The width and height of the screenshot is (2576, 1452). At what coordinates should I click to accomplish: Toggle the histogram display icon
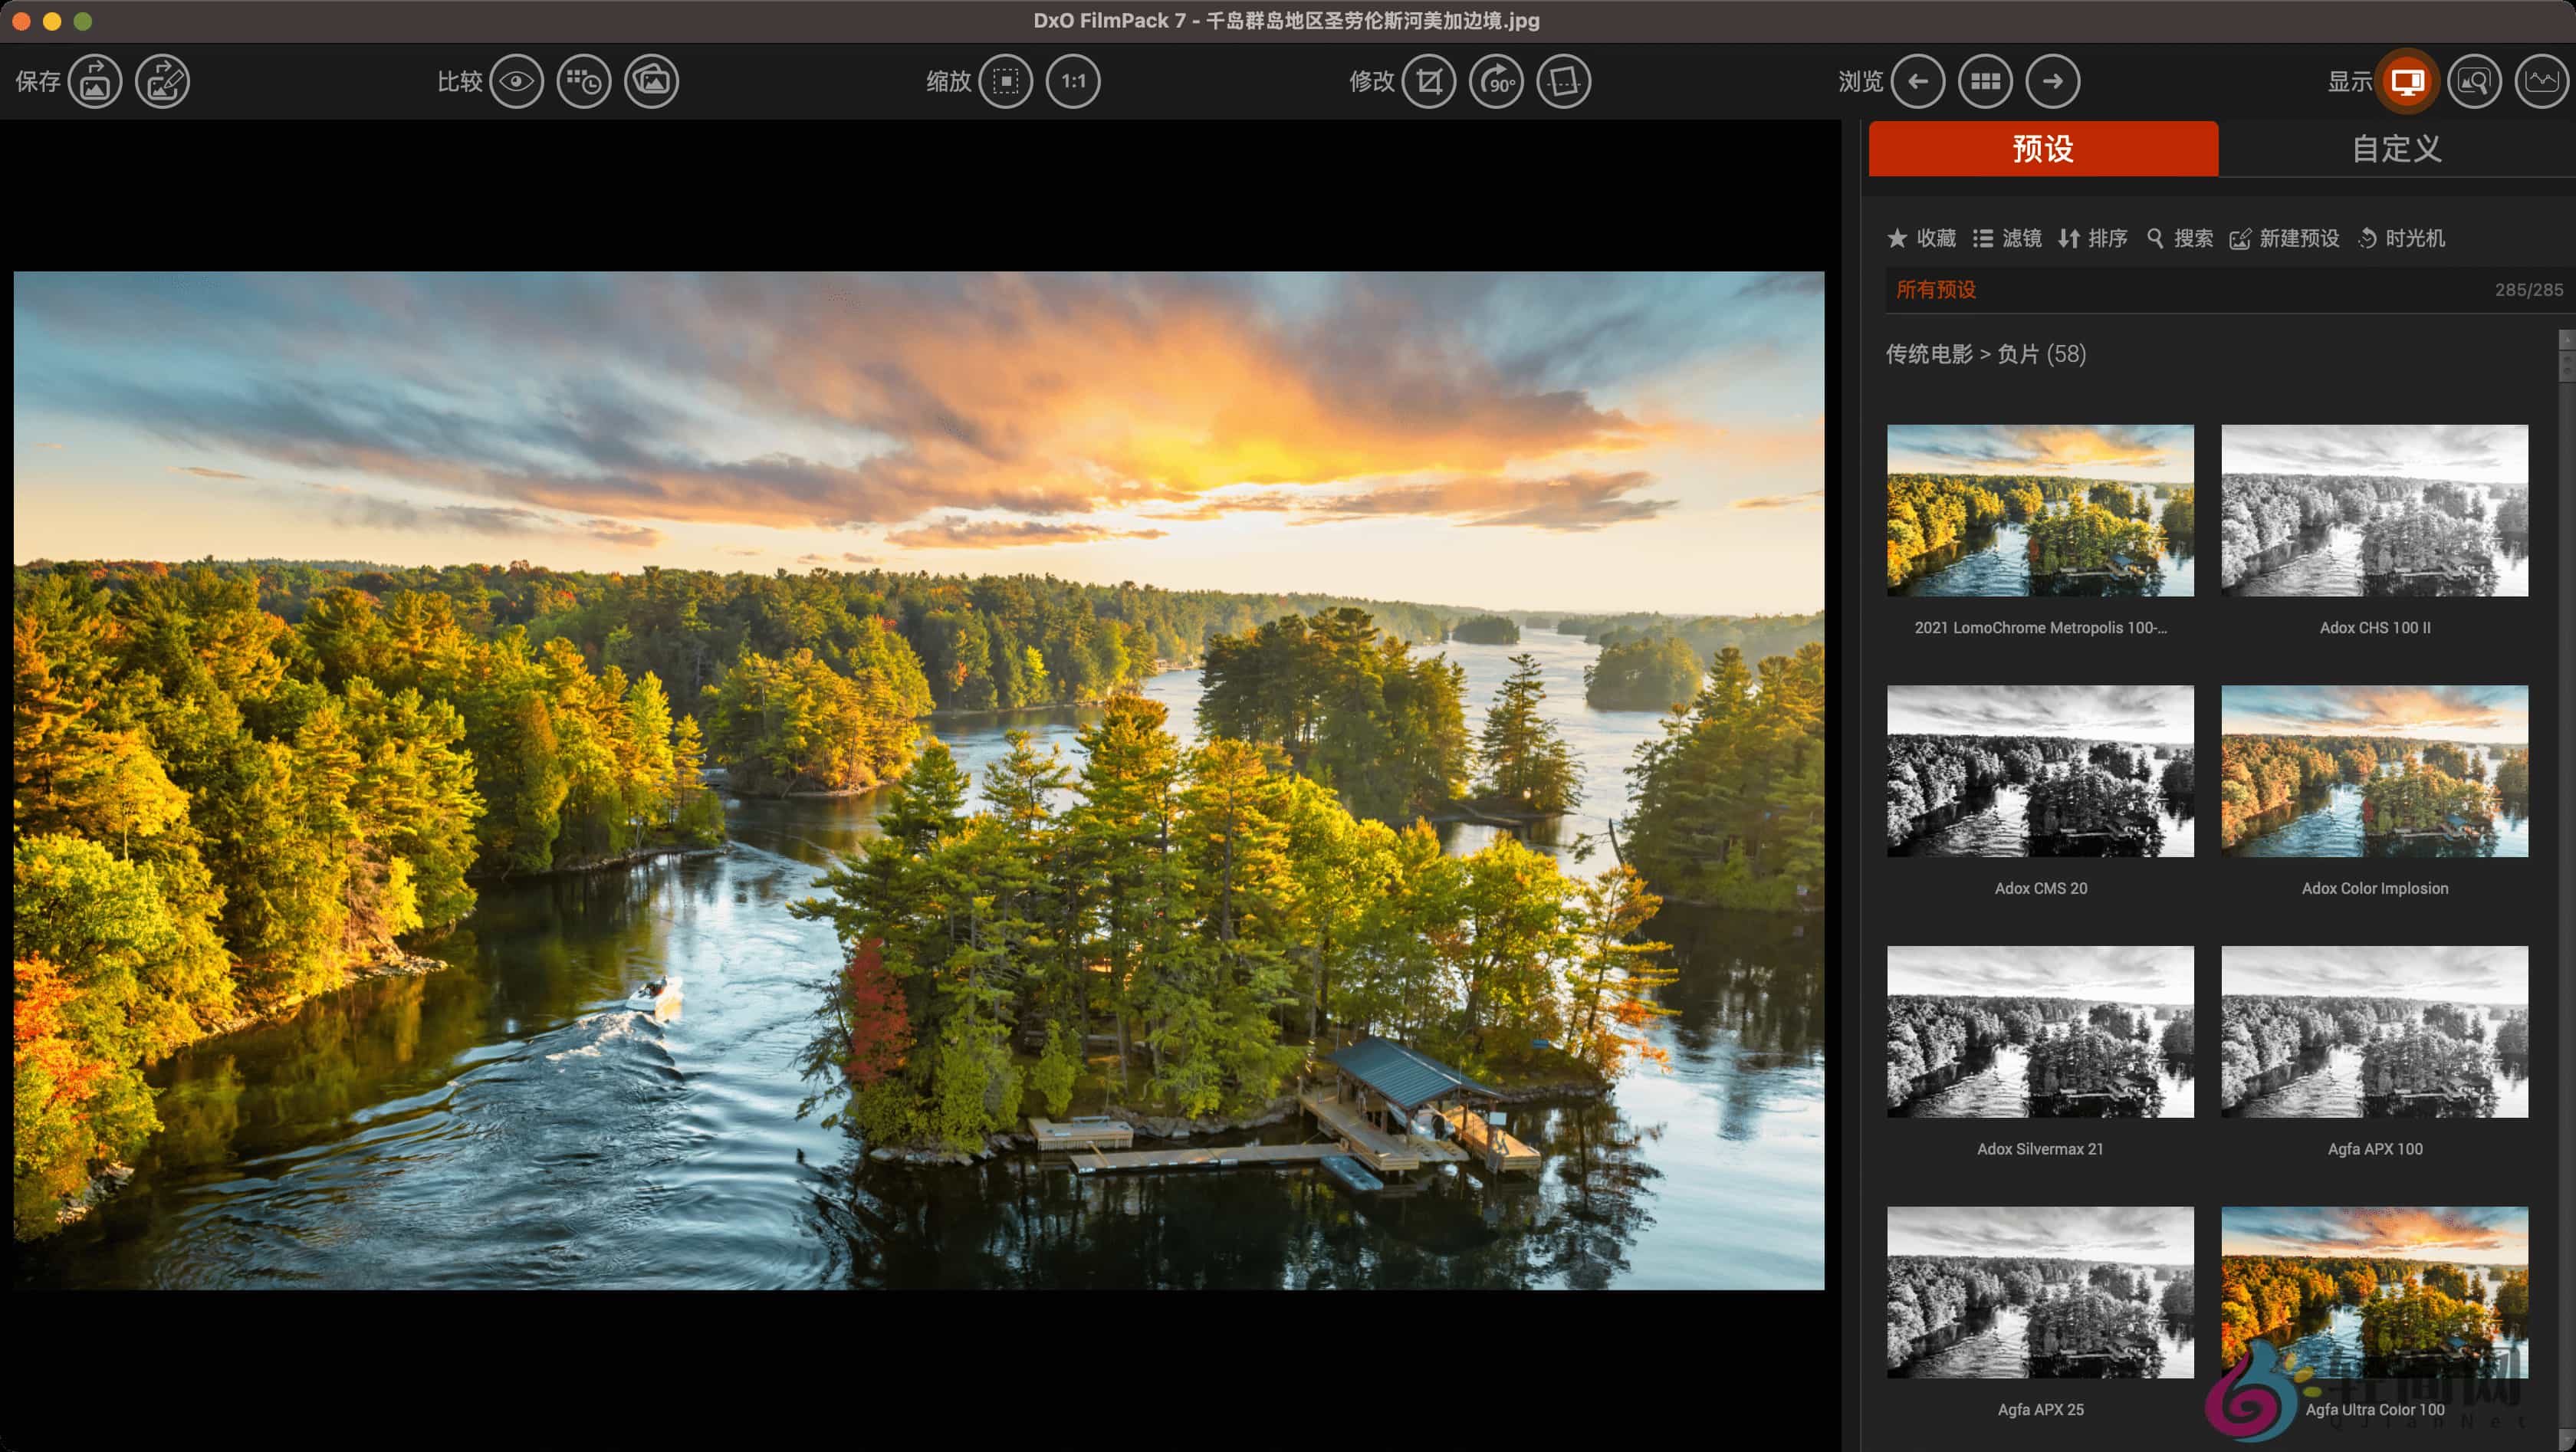tap(2541, 81)
